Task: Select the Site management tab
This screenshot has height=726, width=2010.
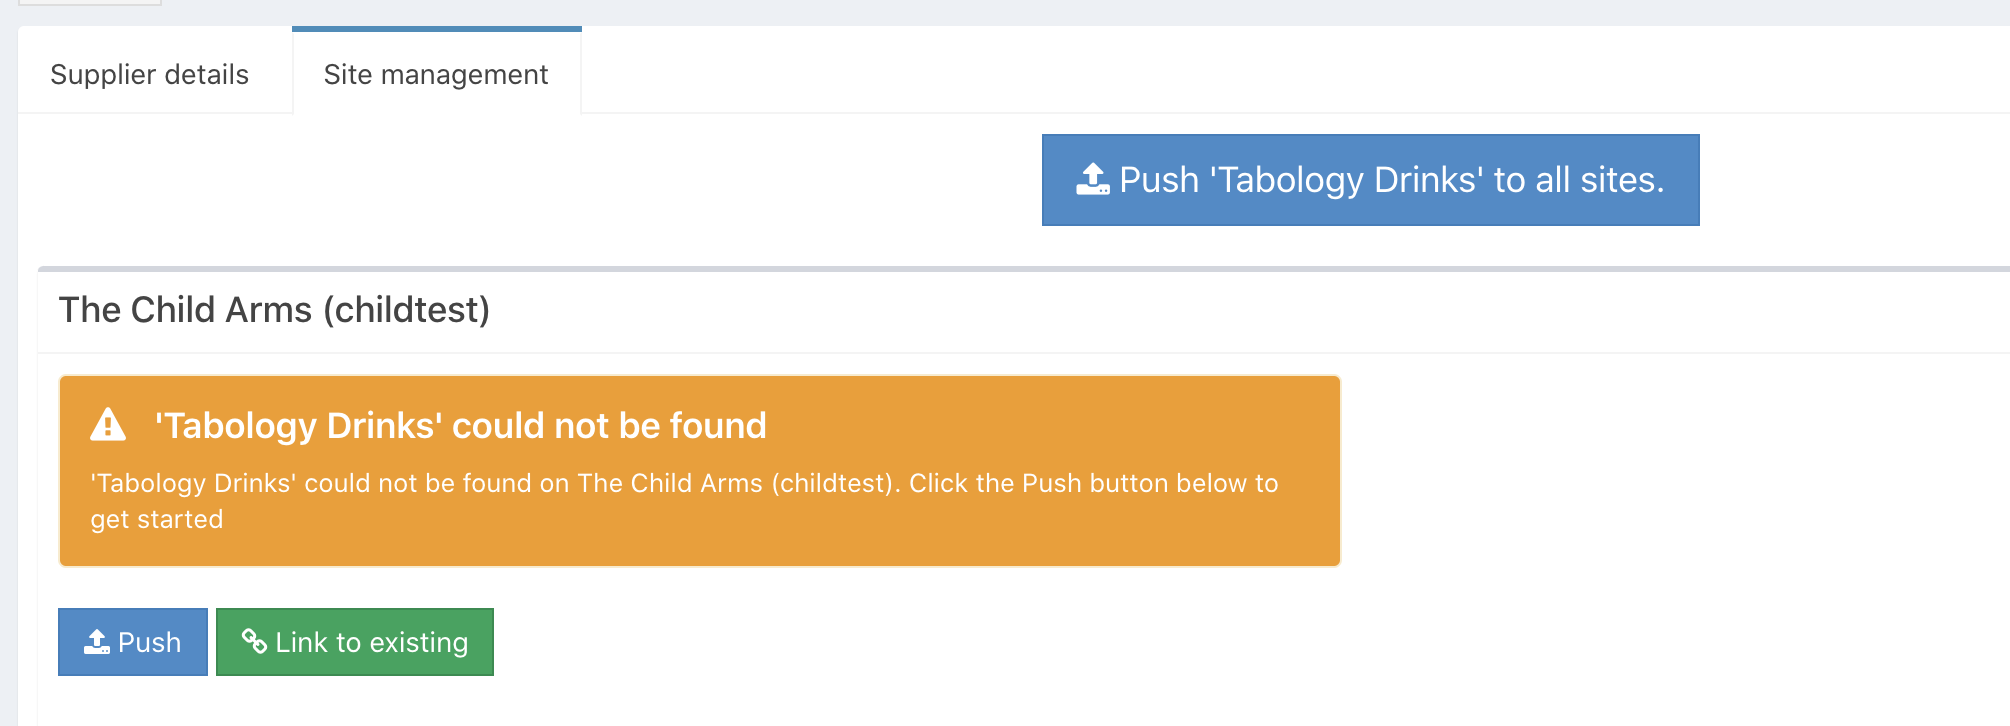Action: pos(436,75)
